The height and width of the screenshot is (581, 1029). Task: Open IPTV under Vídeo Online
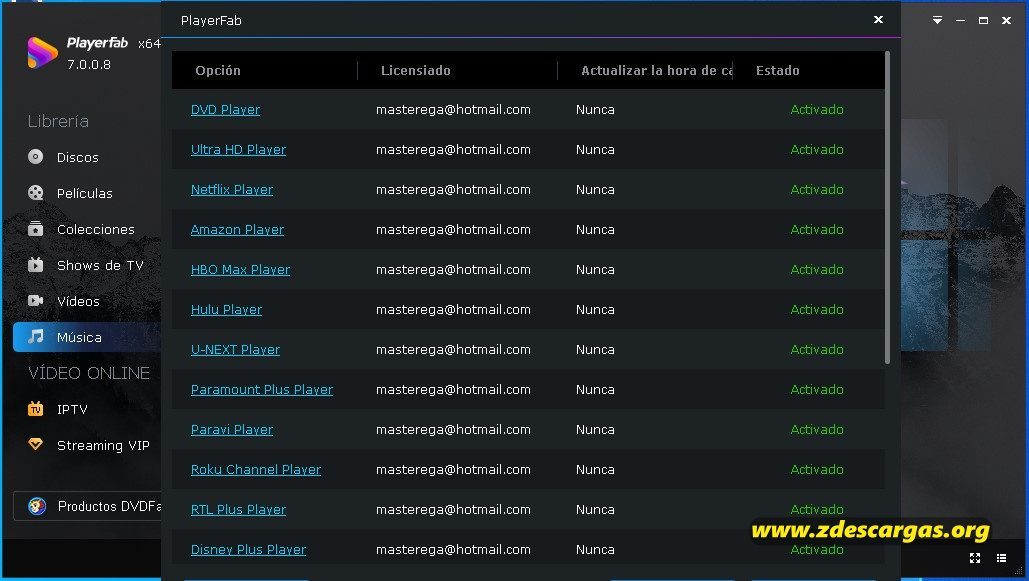pyautogui.click(x=58, y=409)
